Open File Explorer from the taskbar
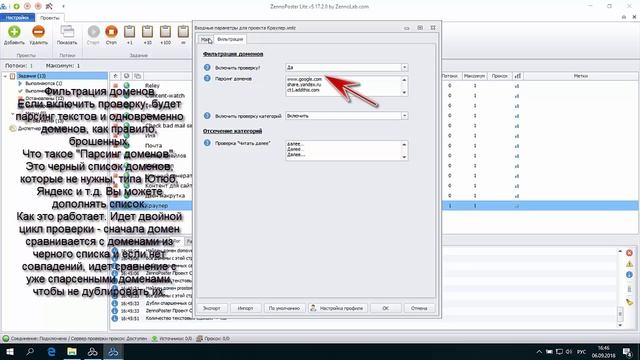 (72, 352)
